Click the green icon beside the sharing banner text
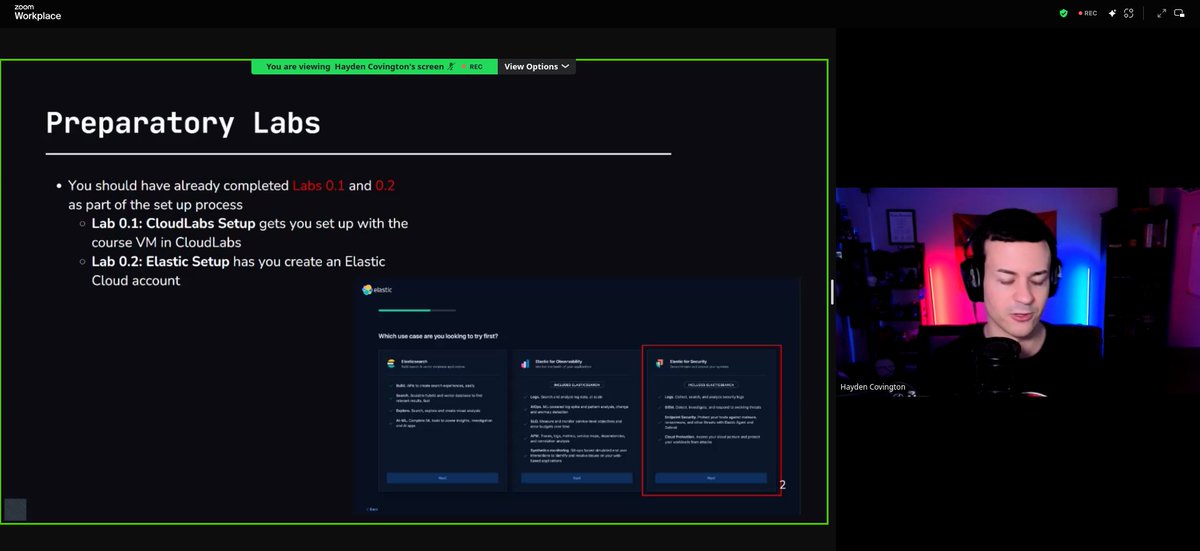Viewport: 1200px width, 551px height. click(x=452, y=66)
